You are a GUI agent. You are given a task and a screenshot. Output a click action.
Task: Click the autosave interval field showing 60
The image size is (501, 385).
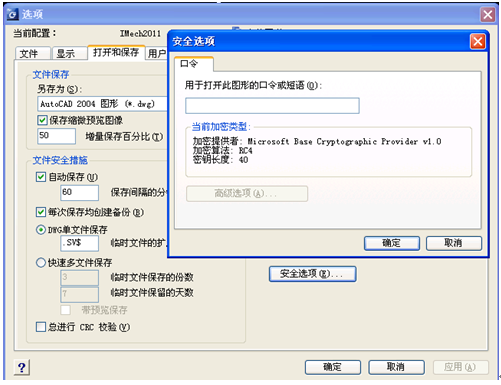coord(80,193)
